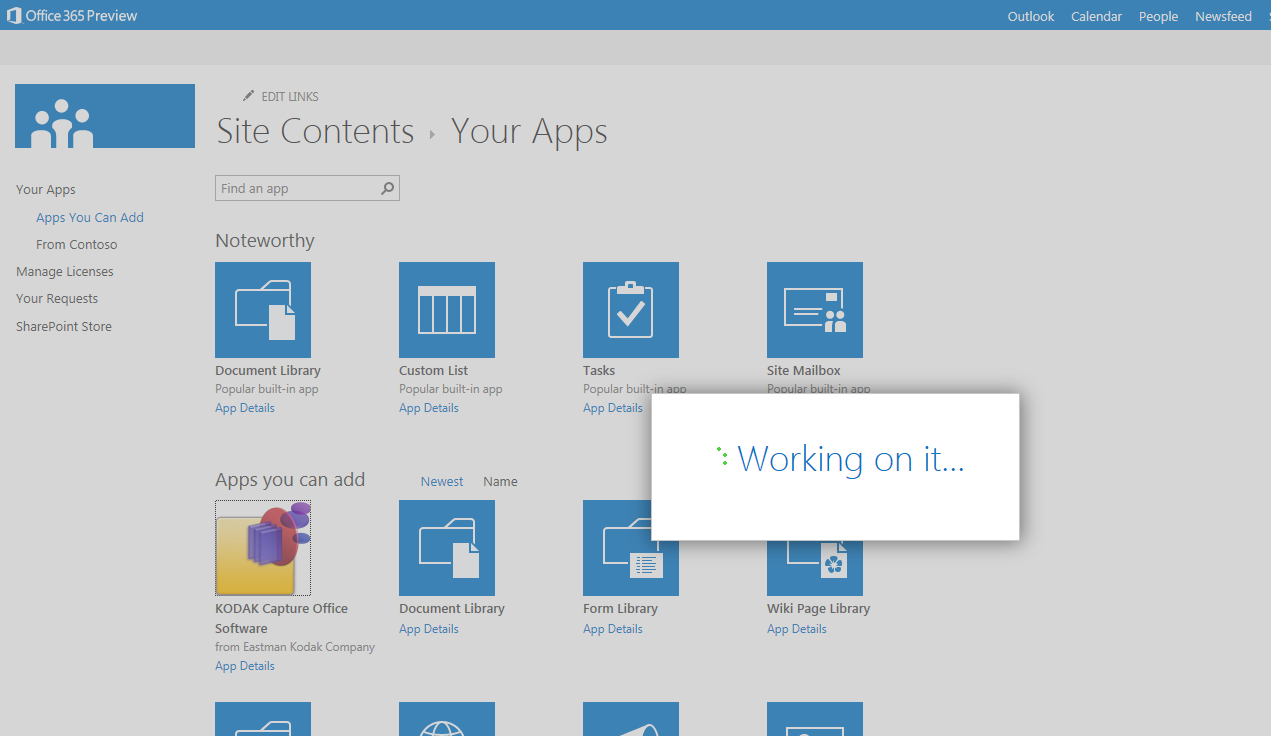Viewport: 1271px width, 736px height.
Task: Click the KODAK Capture Office Software icon
Action: point(263,548)
